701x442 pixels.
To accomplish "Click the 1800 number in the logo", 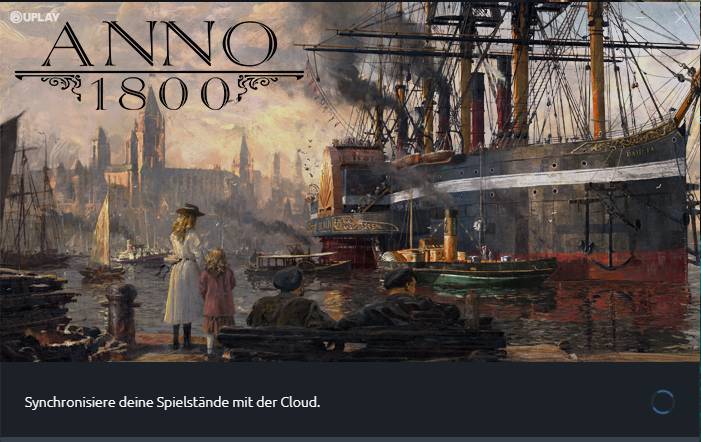I will pos(161,93).
